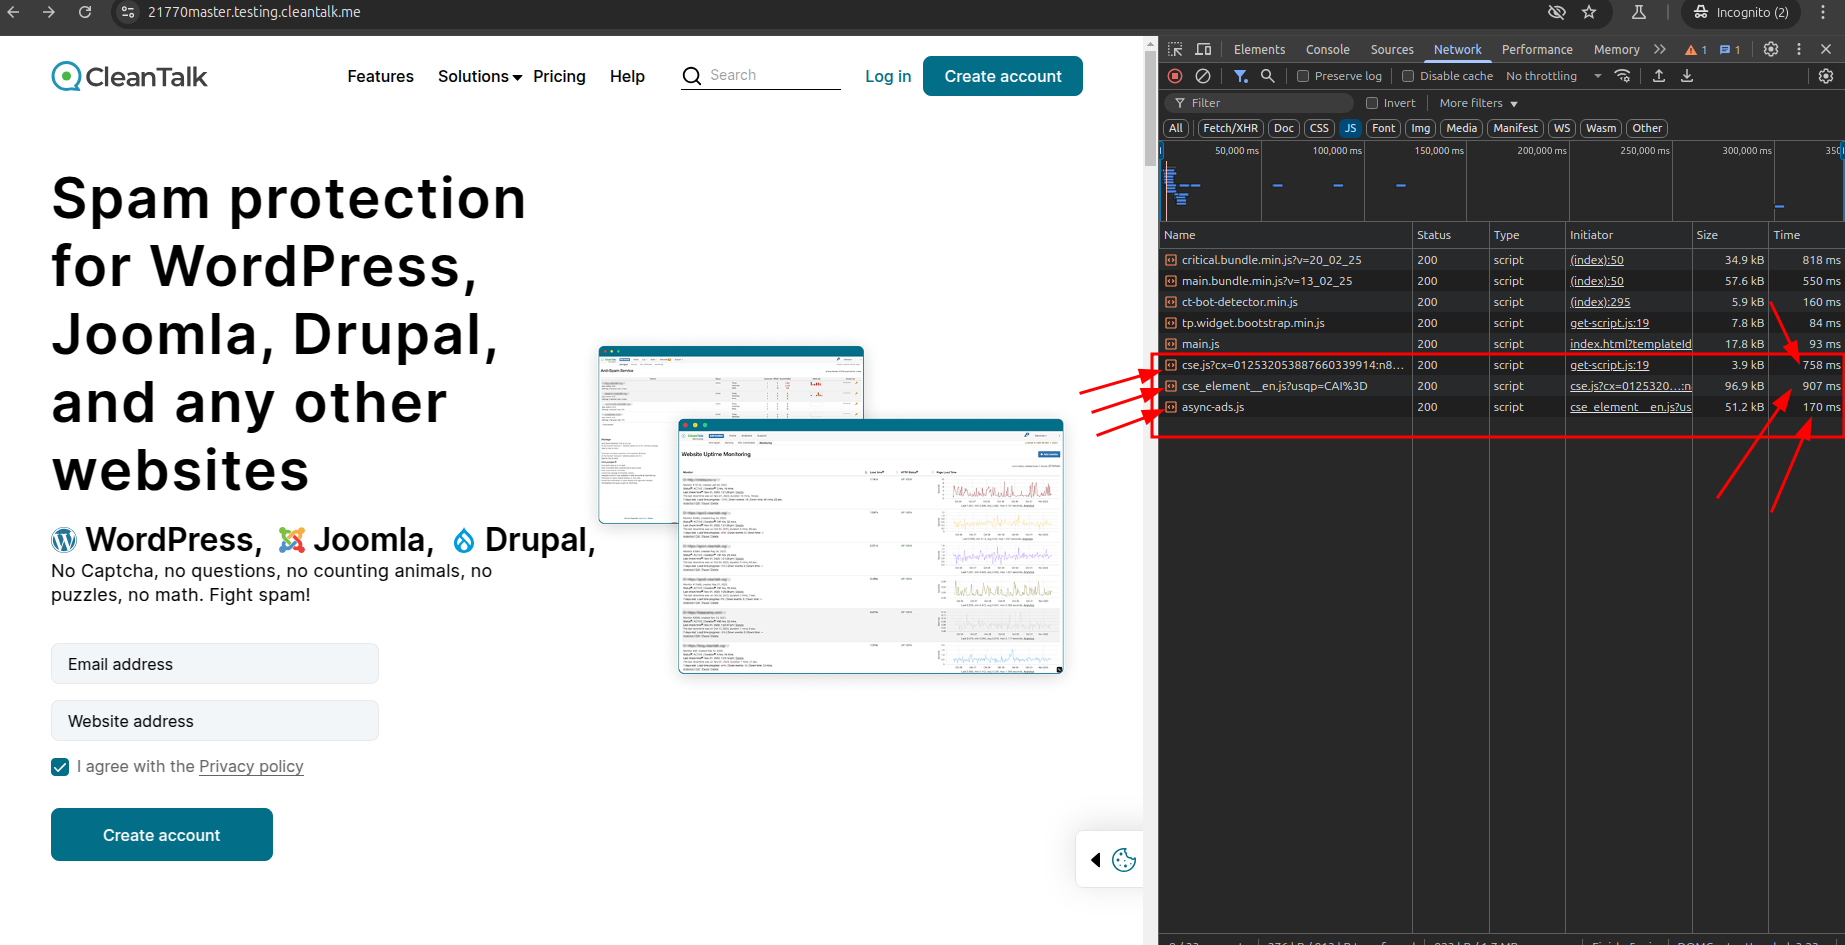Screen dimensions: 1845x945
Task: Expand the Solutions navigation menu
Action: [x=479, y=77]
